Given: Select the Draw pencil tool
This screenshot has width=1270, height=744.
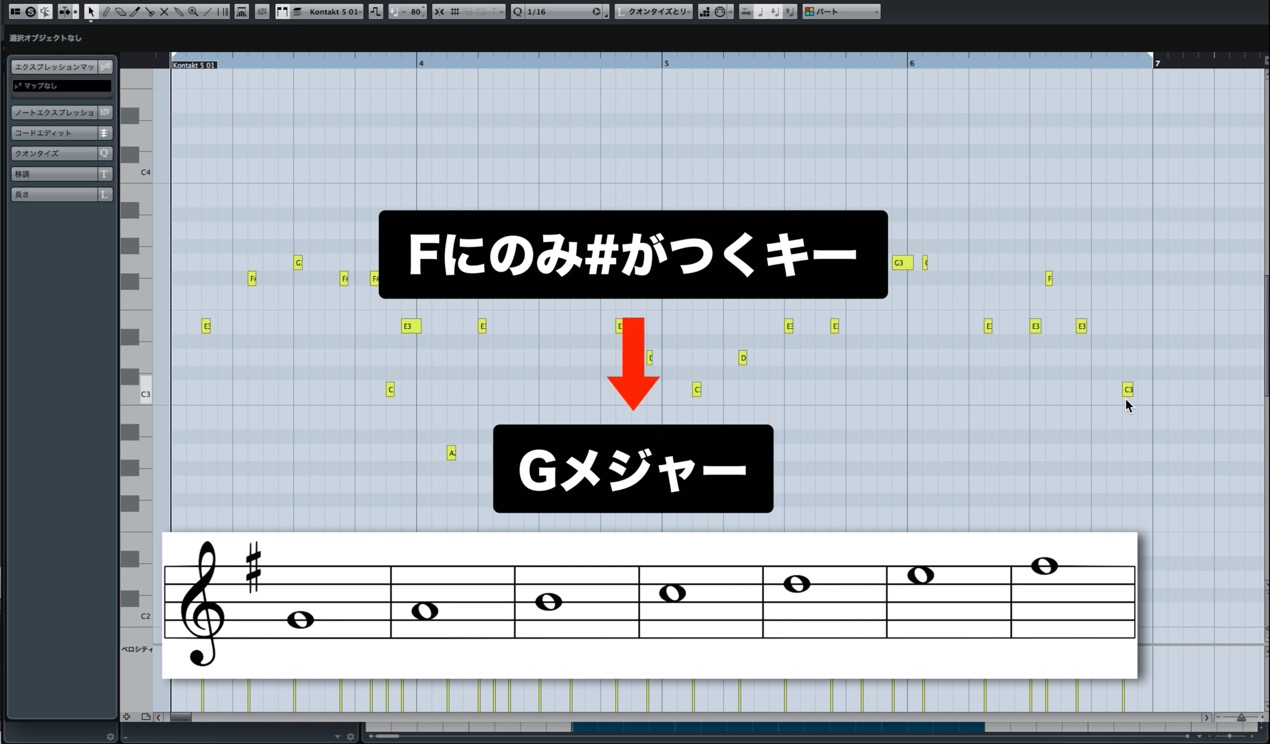Looking at the screenshot, I should click(105, 12).
